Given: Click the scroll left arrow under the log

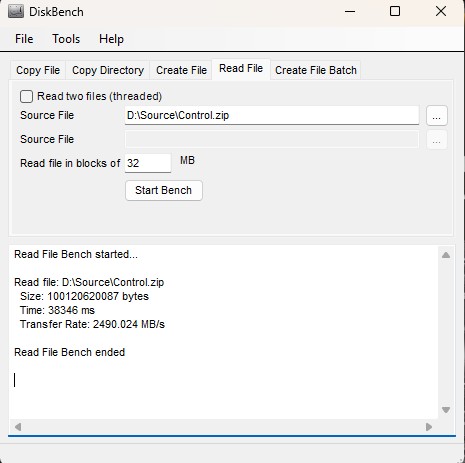Looking at the screenshot, I should tap(18, 427).
